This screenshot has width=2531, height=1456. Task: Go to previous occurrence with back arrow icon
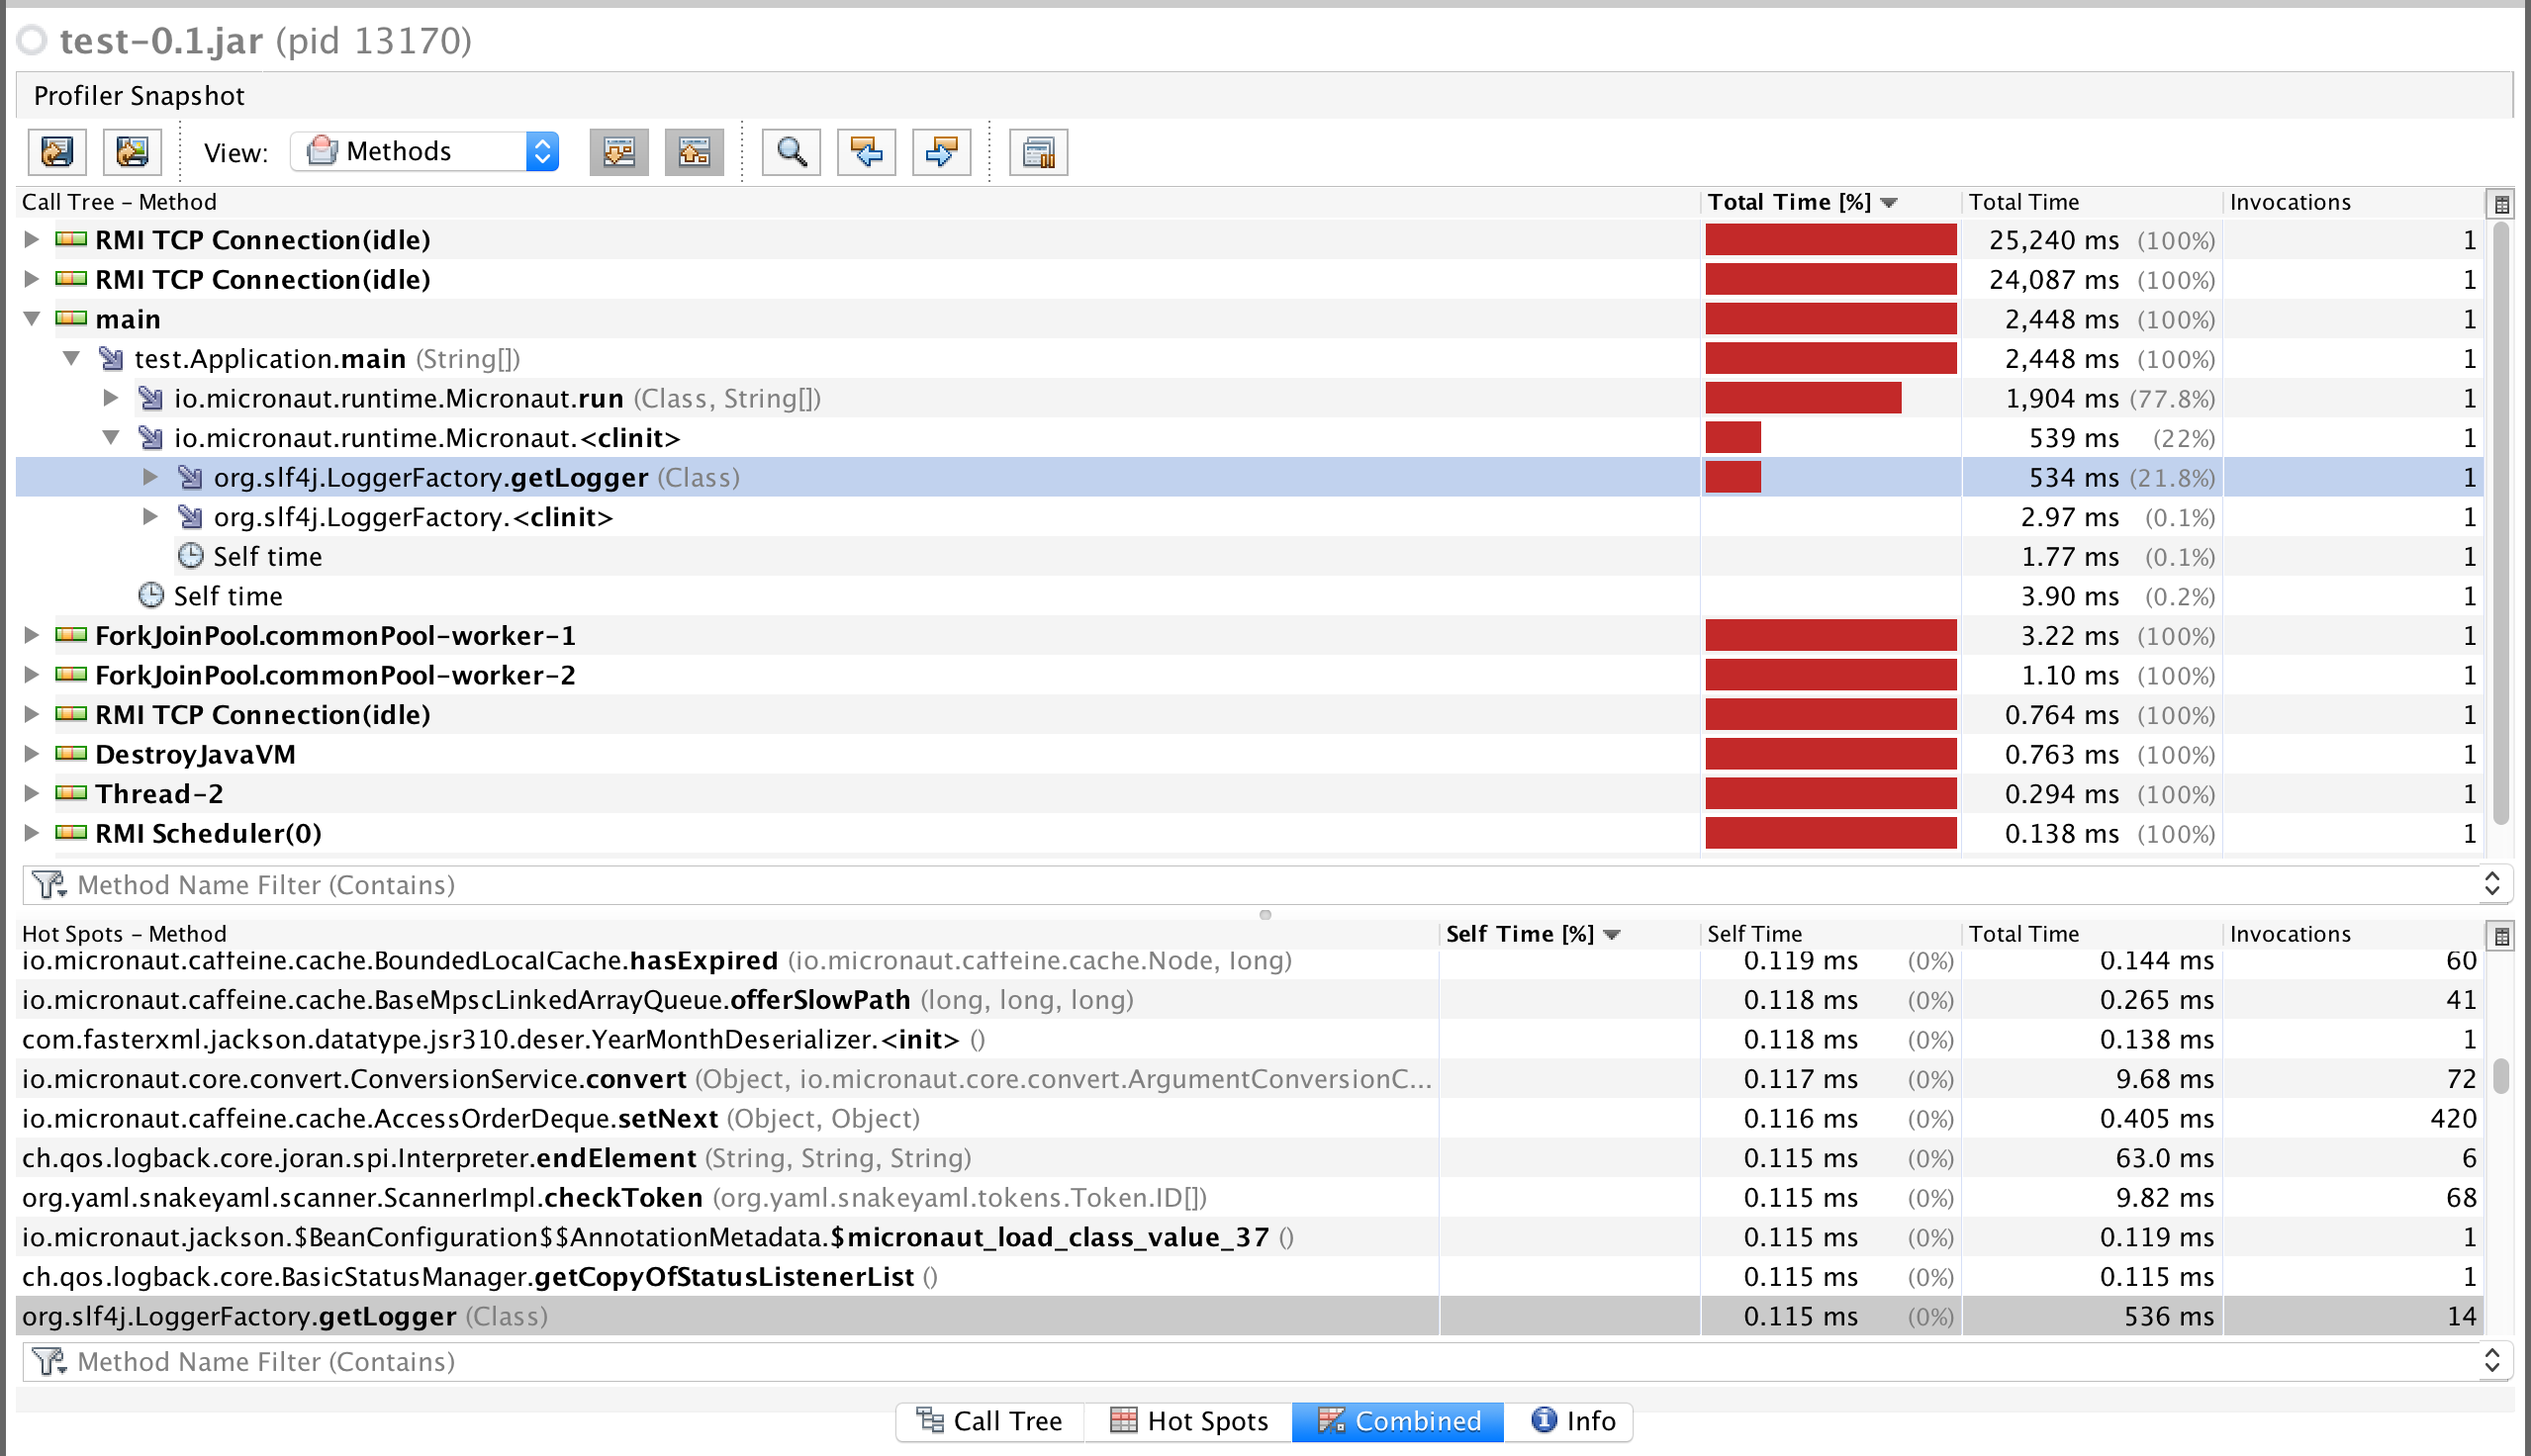866,151
